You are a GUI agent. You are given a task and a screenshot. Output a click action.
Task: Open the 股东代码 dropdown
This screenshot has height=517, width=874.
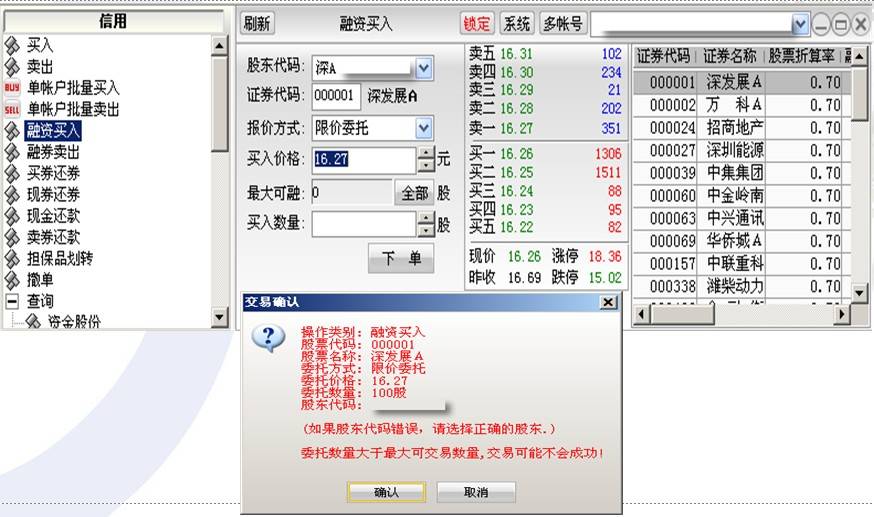tap(424, 69)
